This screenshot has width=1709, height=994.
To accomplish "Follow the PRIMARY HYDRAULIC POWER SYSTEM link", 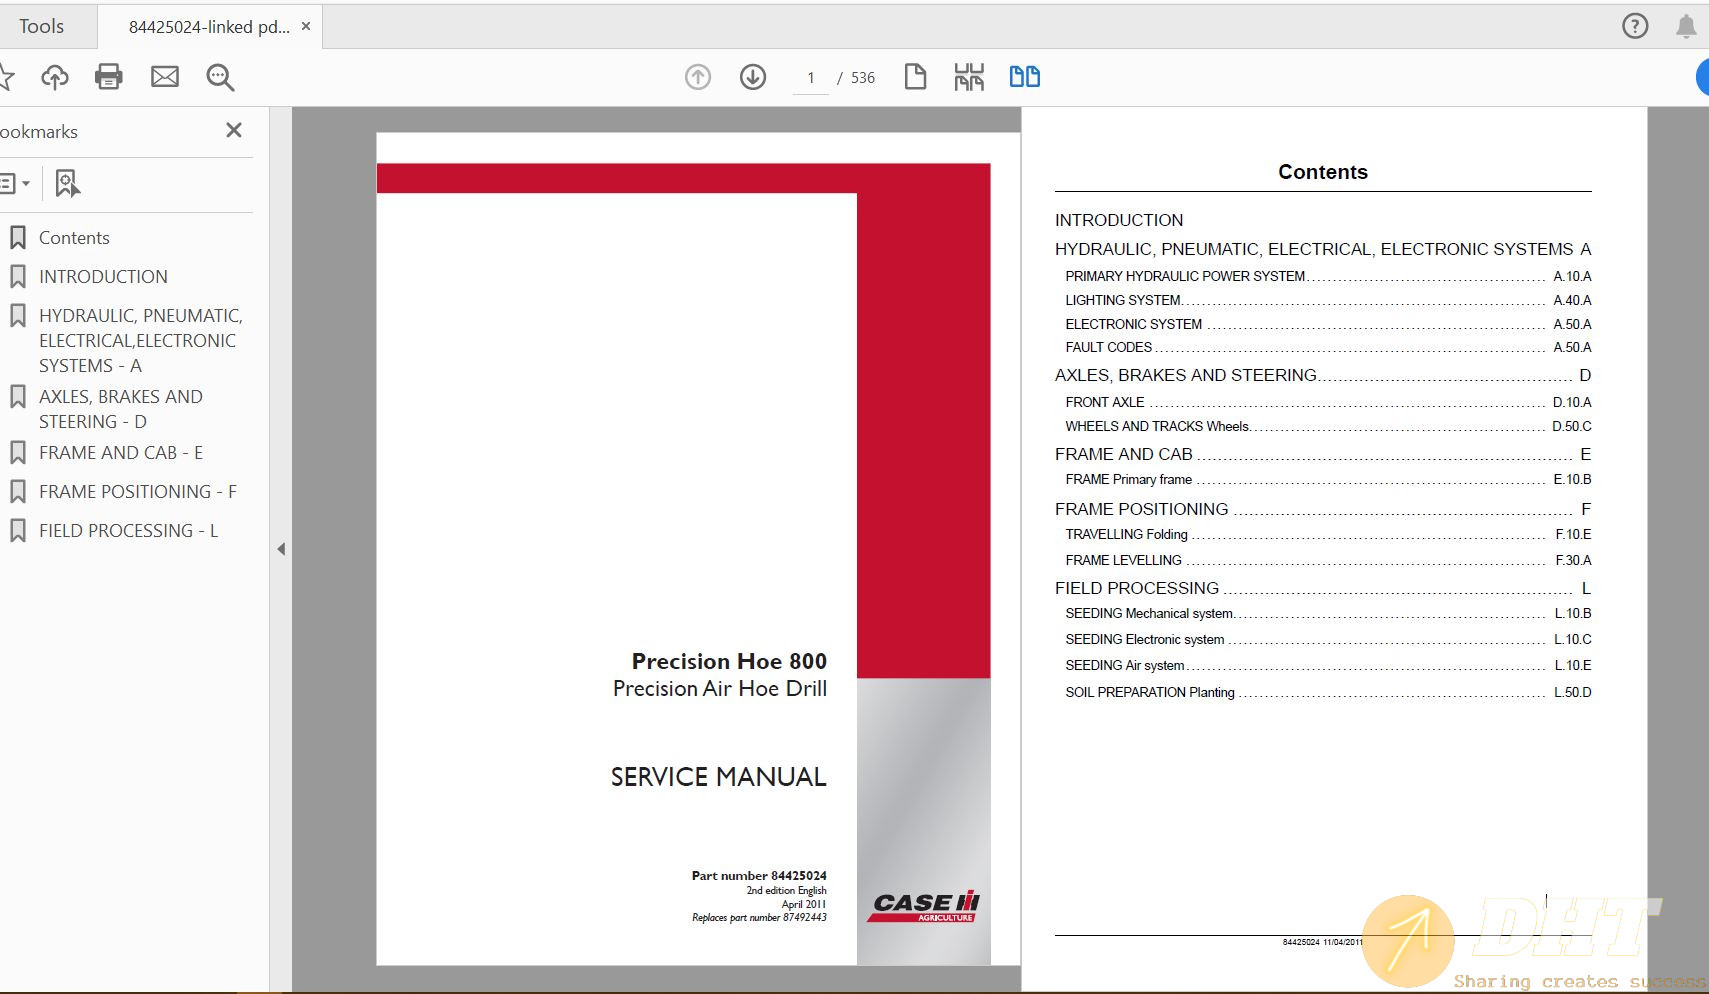I will pos(1328,276).
